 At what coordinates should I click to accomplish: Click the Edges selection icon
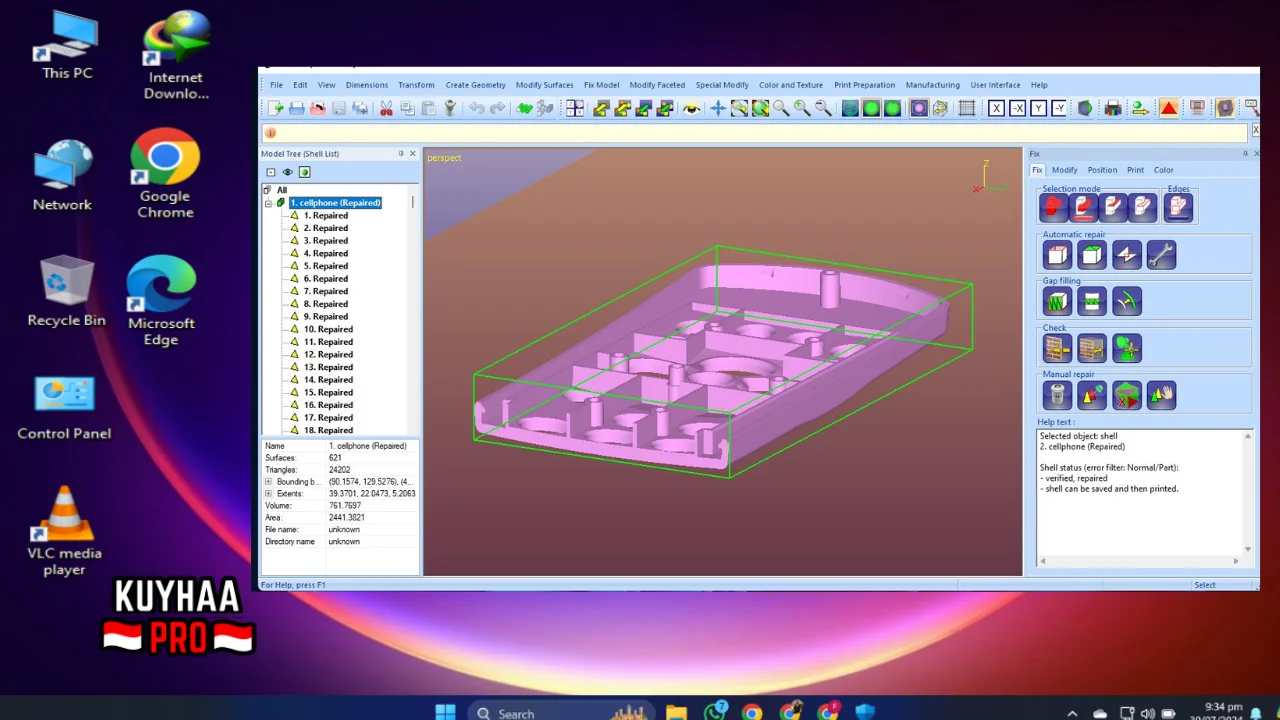tap(1178, 207)
